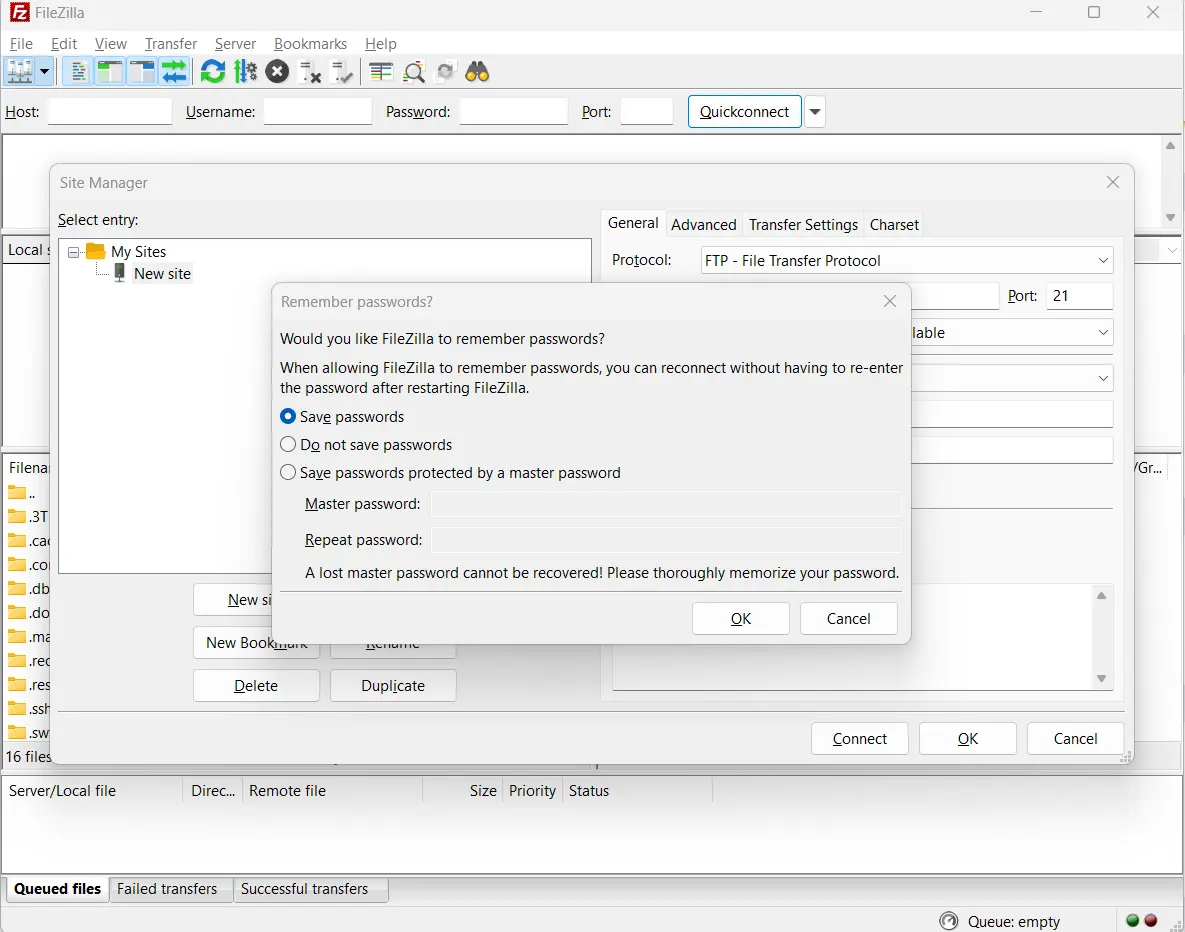Click the My Sites folder icon
Viewport: 1185px width, 932px height.
click(95, 251)
